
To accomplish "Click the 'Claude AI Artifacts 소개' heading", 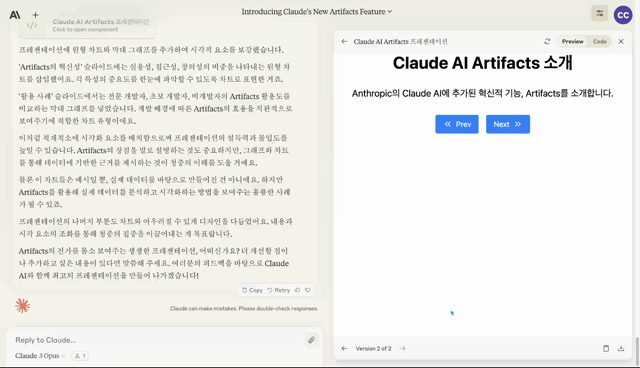I will tap(482, 63).
